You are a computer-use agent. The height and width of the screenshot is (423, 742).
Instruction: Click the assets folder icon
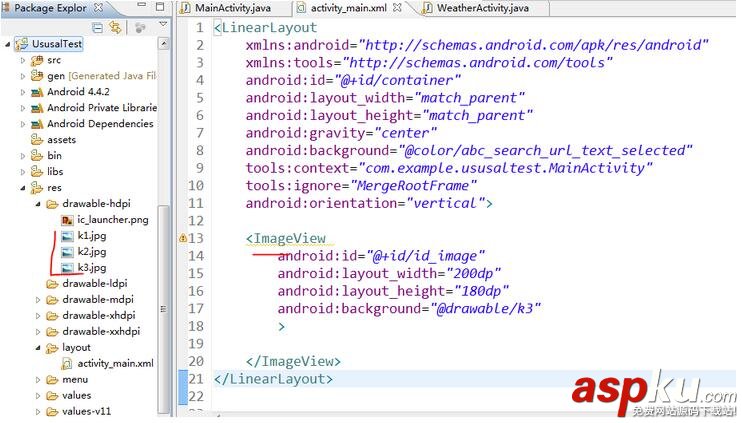[x=37, y=140]
